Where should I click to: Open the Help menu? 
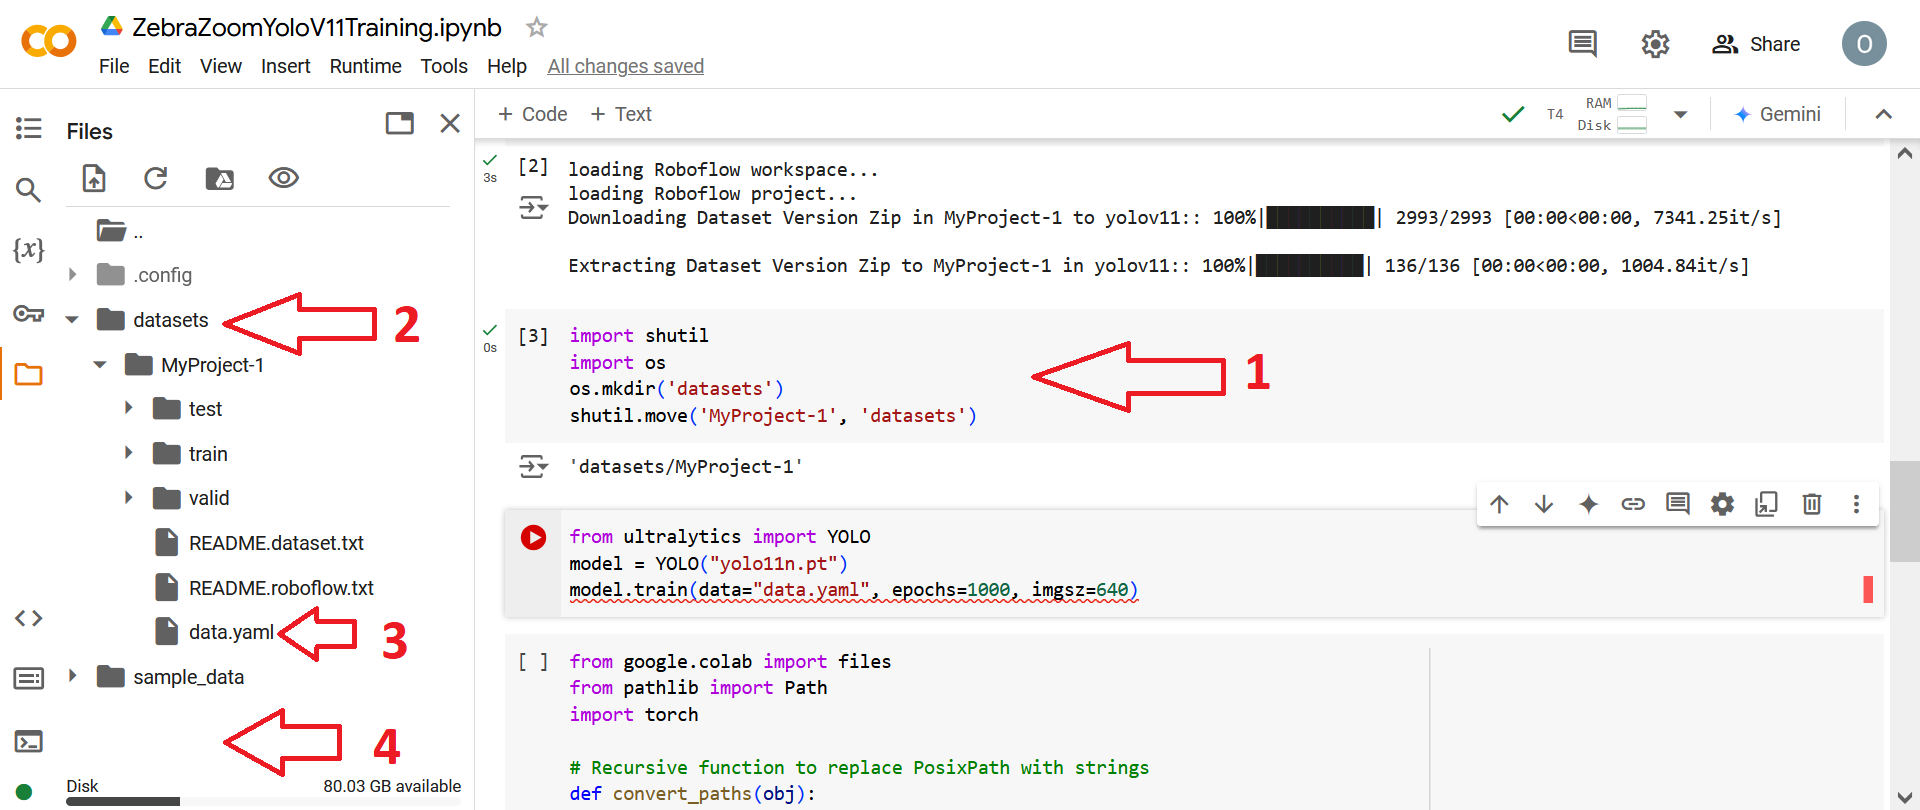tap(507, 66)
